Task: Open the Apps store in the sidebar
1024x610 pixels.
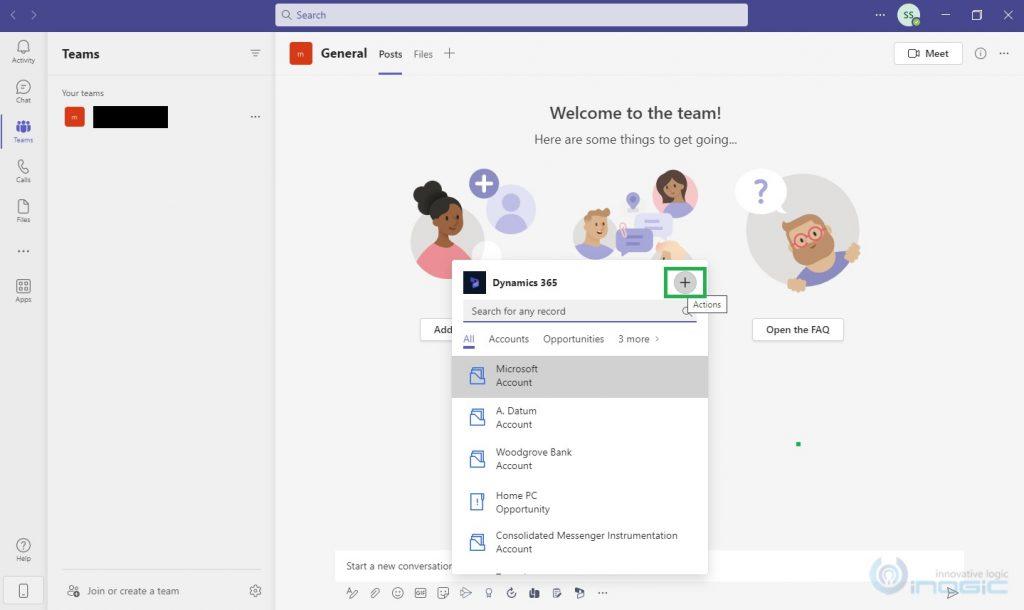Action: pyautogui.click(x=23, y=291)
